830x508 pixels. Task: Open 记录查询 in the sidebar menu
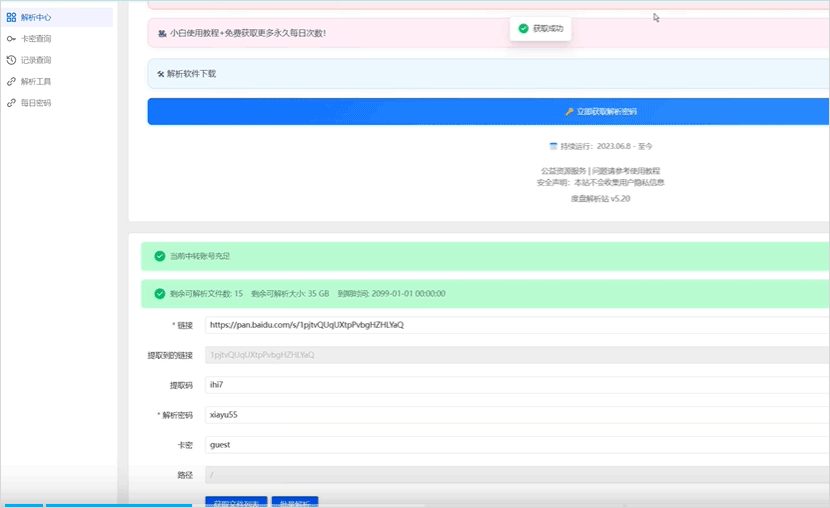36,60
